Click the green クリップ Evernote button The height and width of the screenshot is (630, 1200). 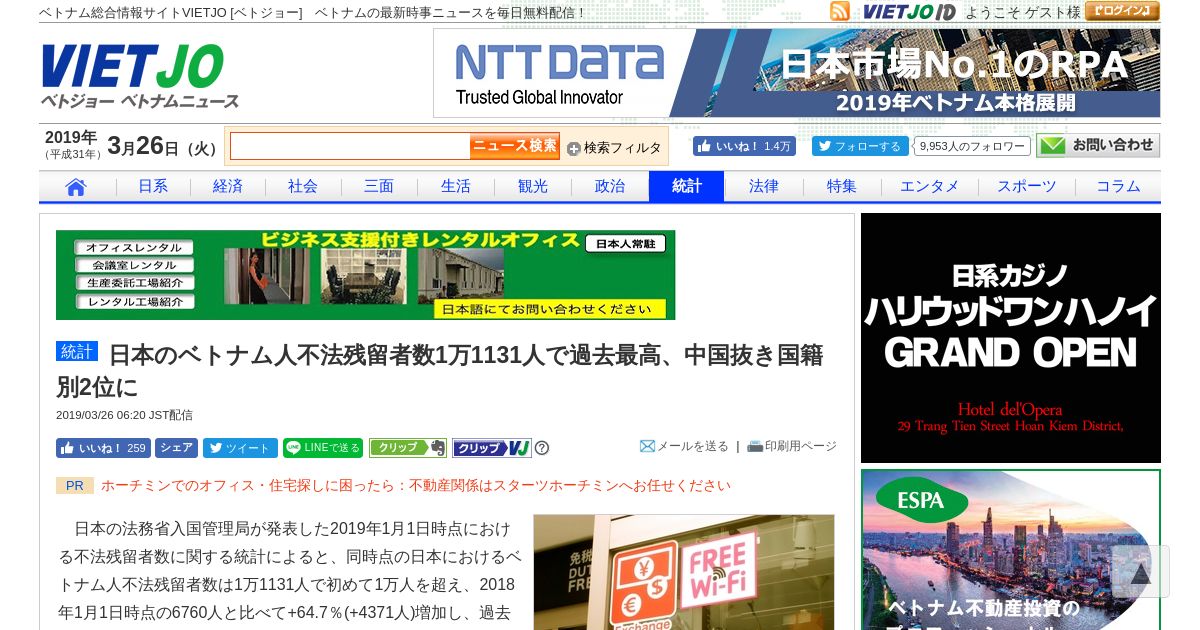(x=408, y=448)
